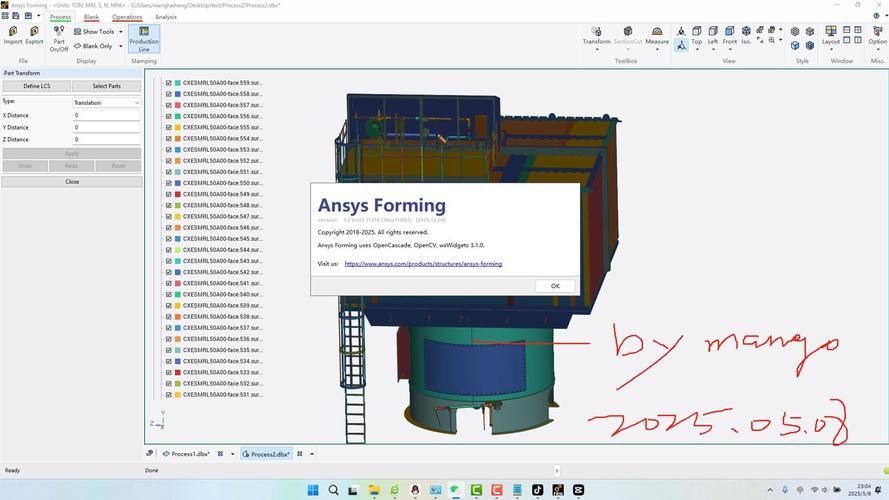Uncheck CXESMRL50A00-face.549 part checkbox

168,194
